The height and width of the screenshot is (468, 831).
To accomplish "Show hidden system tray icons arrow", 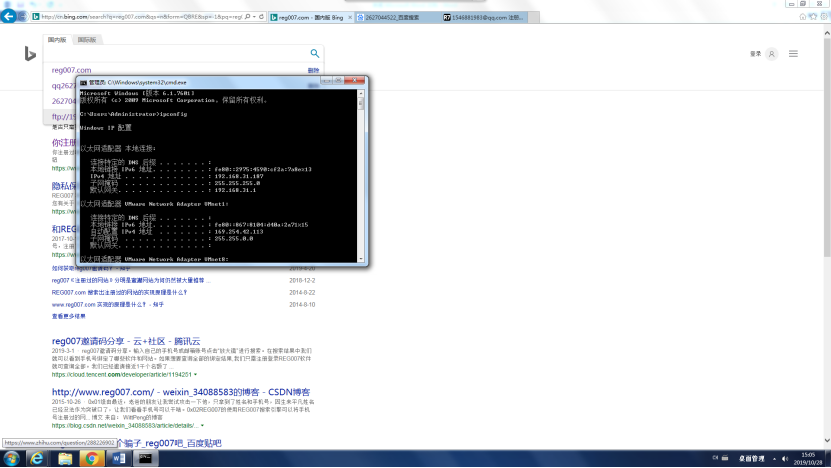I will tap(774, 459).
